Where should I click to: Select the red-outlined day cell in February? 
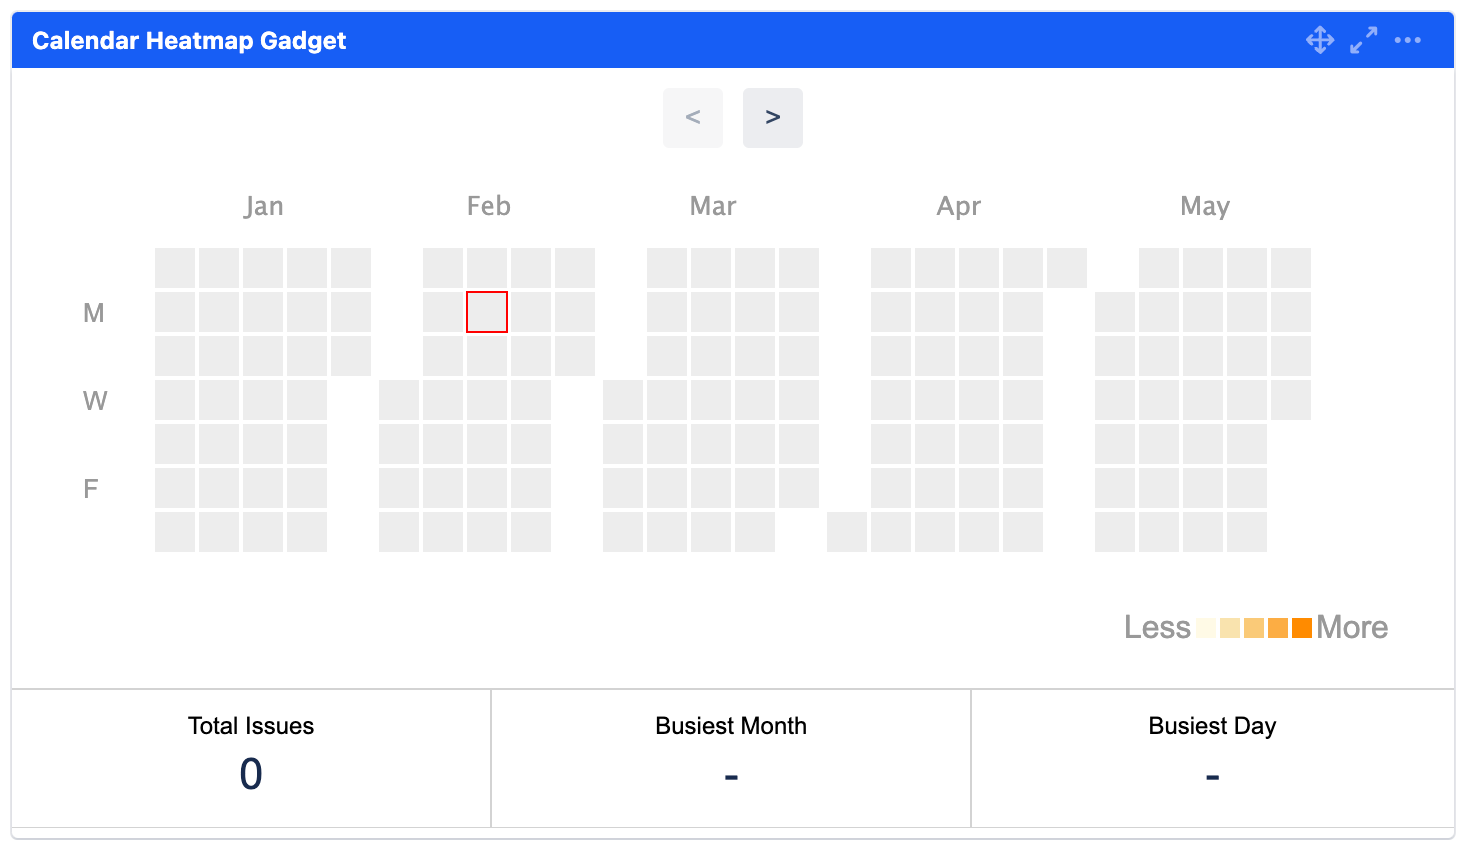[487, 312]
